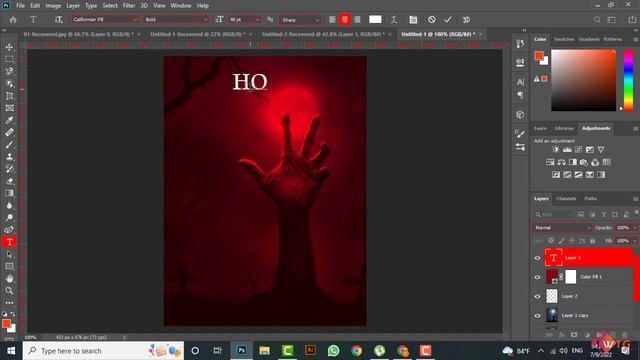Select the Rectangle shape tool
This screenshot has width=640, height=360.
click(9, 267)
